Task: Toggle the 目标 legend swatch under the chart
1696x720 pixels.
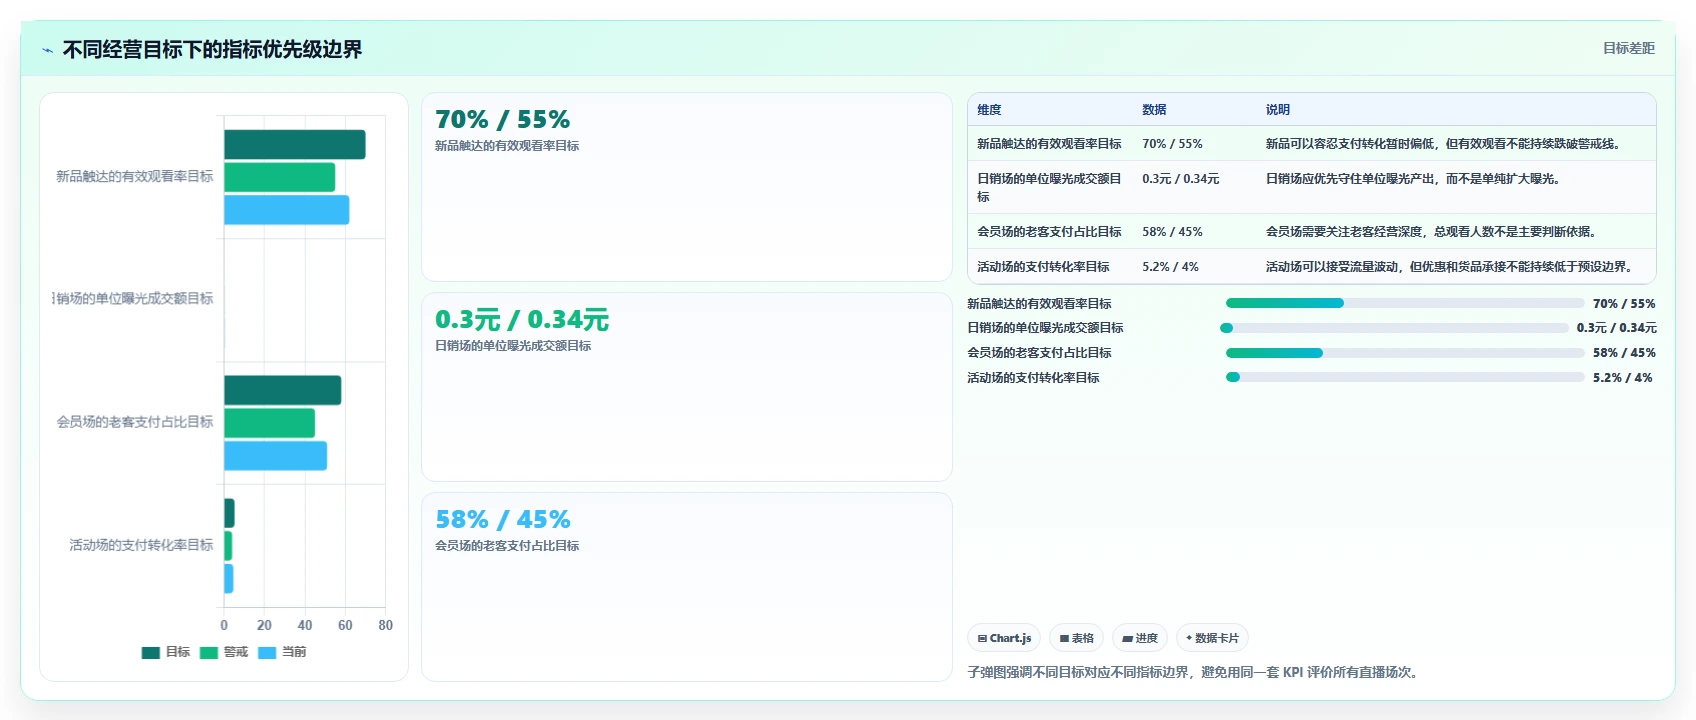Action: point(151,652)
